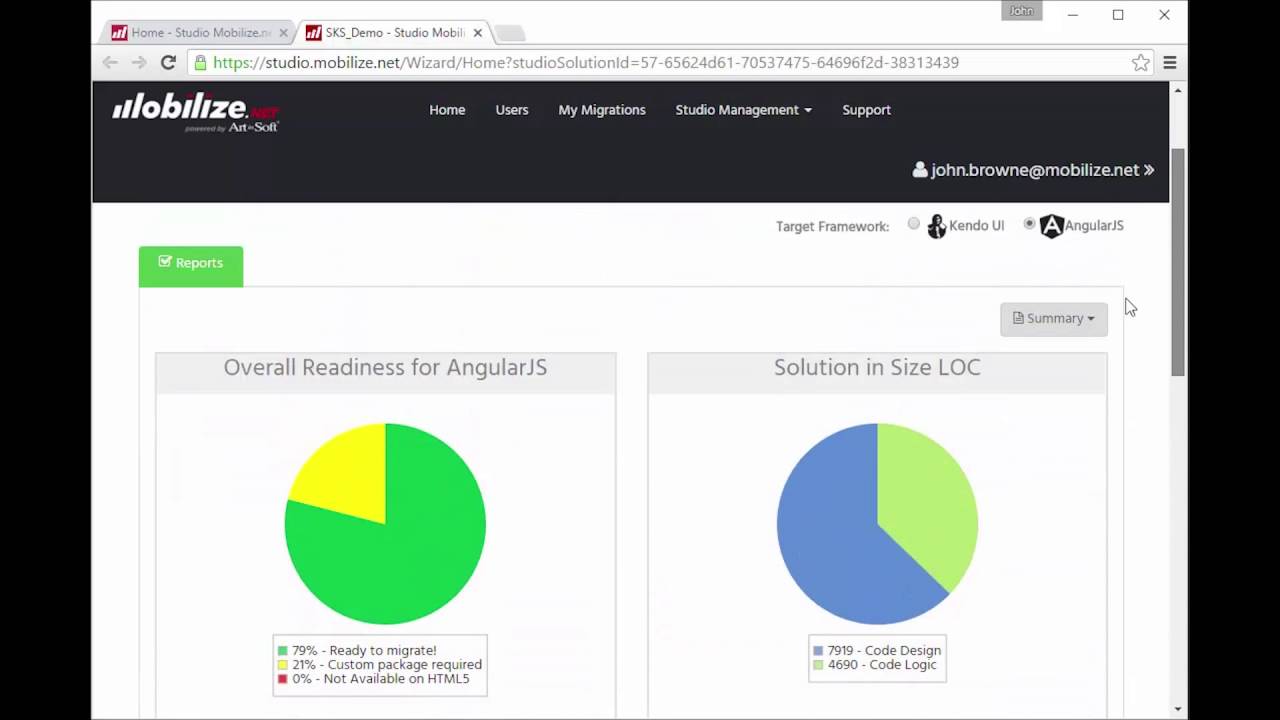Click "79% - Ready to migrate!" legend text
Screen dimensions: 1280x720
[x=364, y=651]
